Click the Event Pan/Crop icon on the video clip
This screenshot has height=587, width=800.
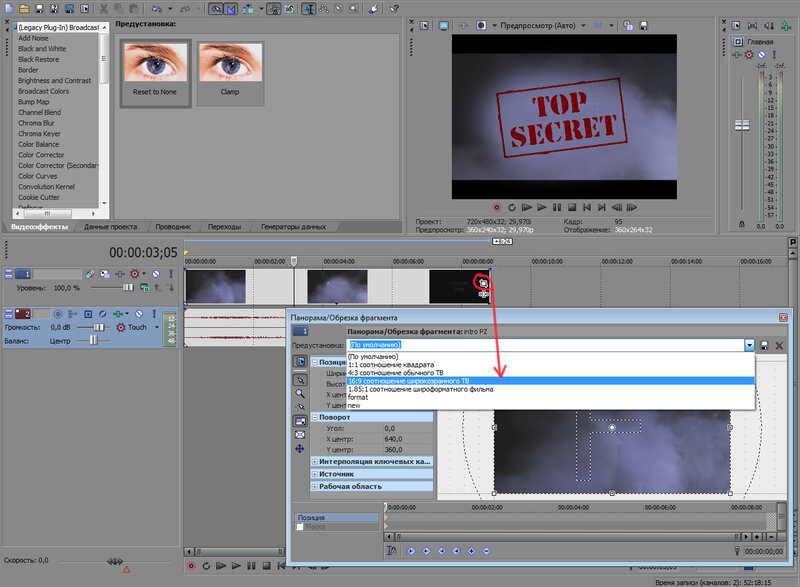click(483, 282)
